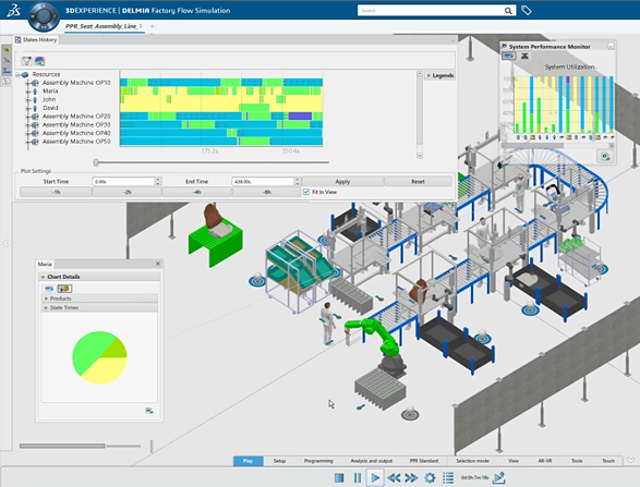Click the -1h time range button
Image resolution: width=640 pixels, height=487 pixels.
click(x=56, y=192)
